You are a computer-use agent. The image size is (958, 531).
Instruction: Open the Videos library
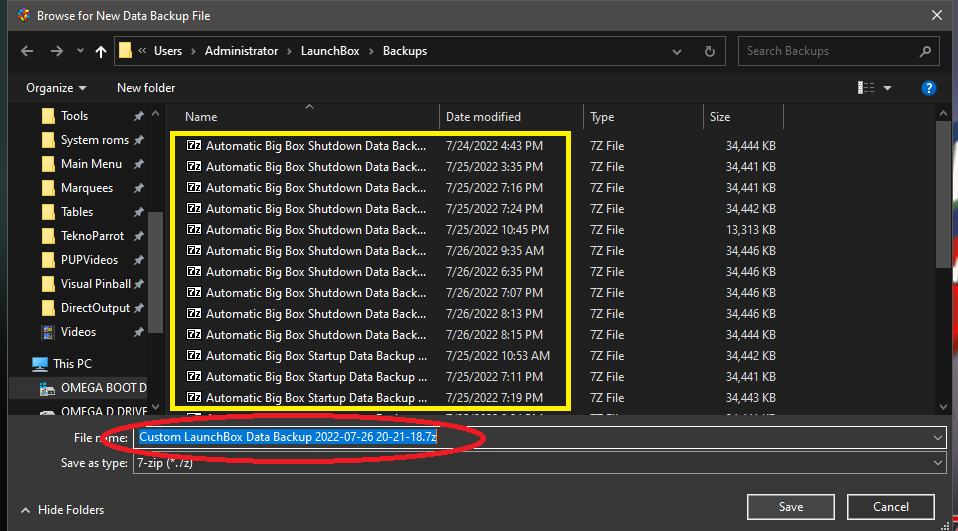tap(78, 332)
